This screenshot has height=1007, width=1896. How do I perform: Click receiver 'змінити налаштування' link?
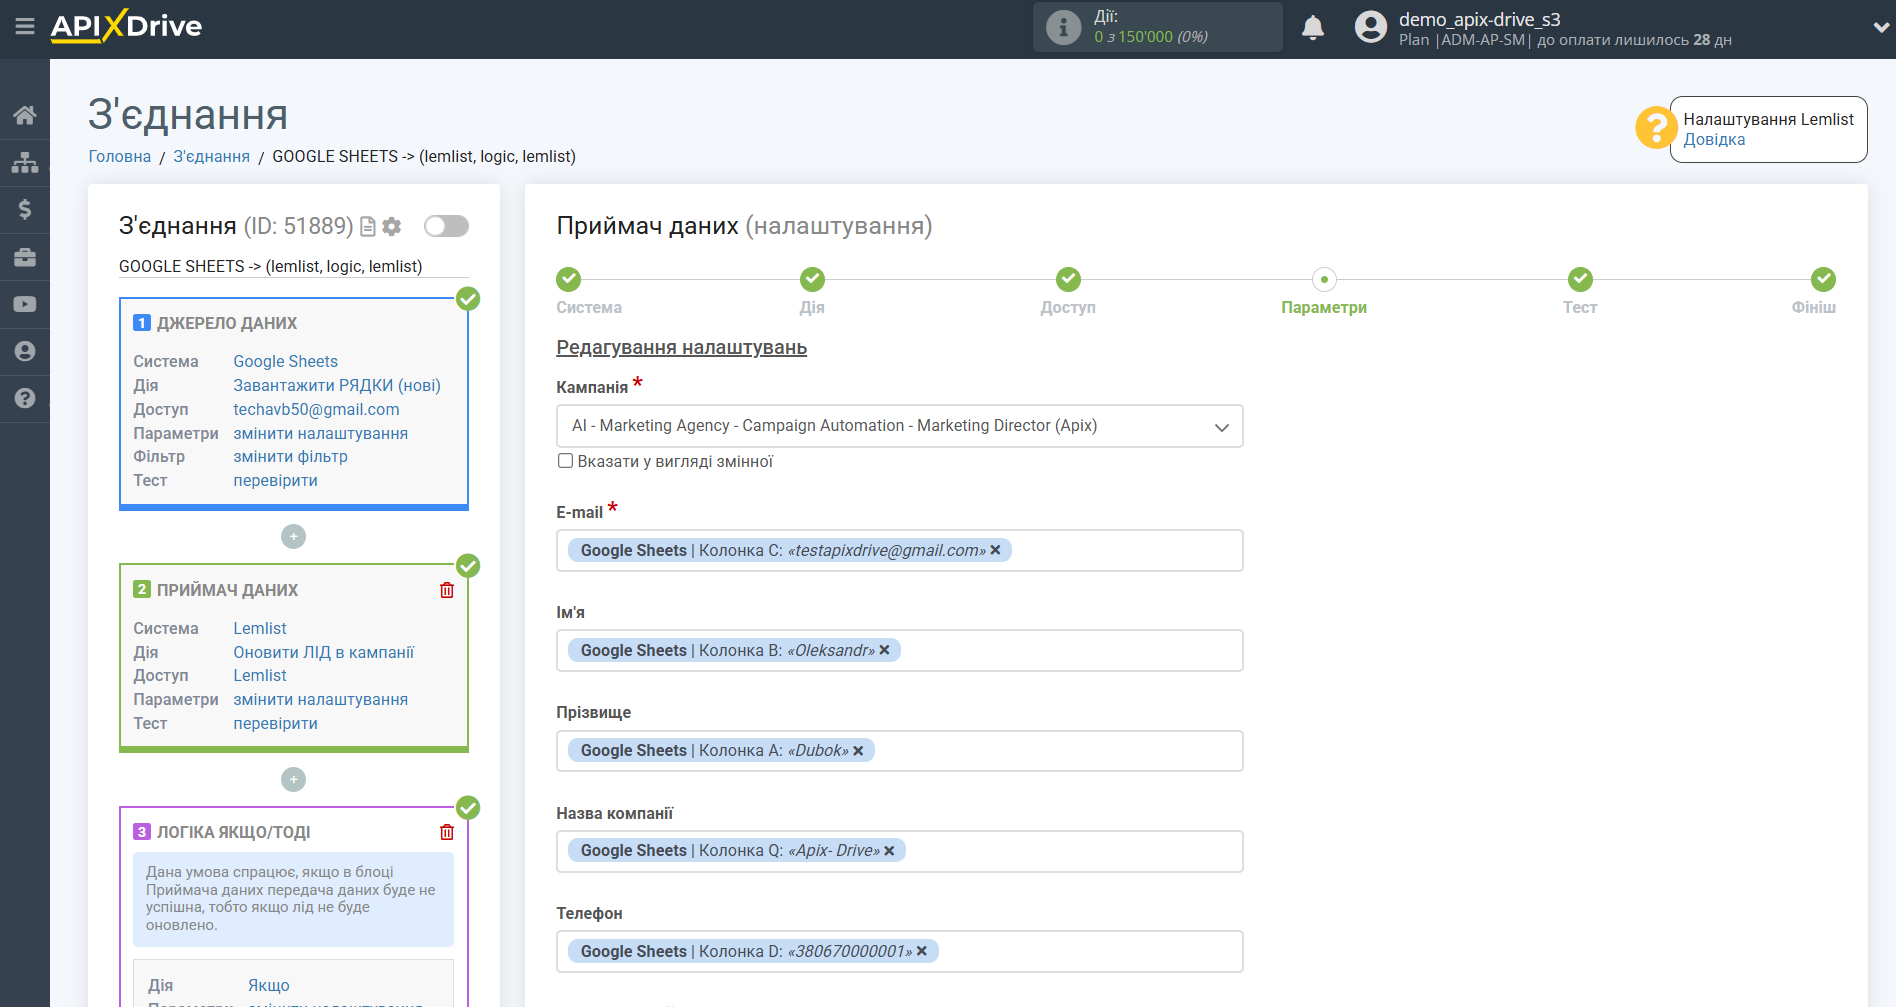click(x=321, y=699)
